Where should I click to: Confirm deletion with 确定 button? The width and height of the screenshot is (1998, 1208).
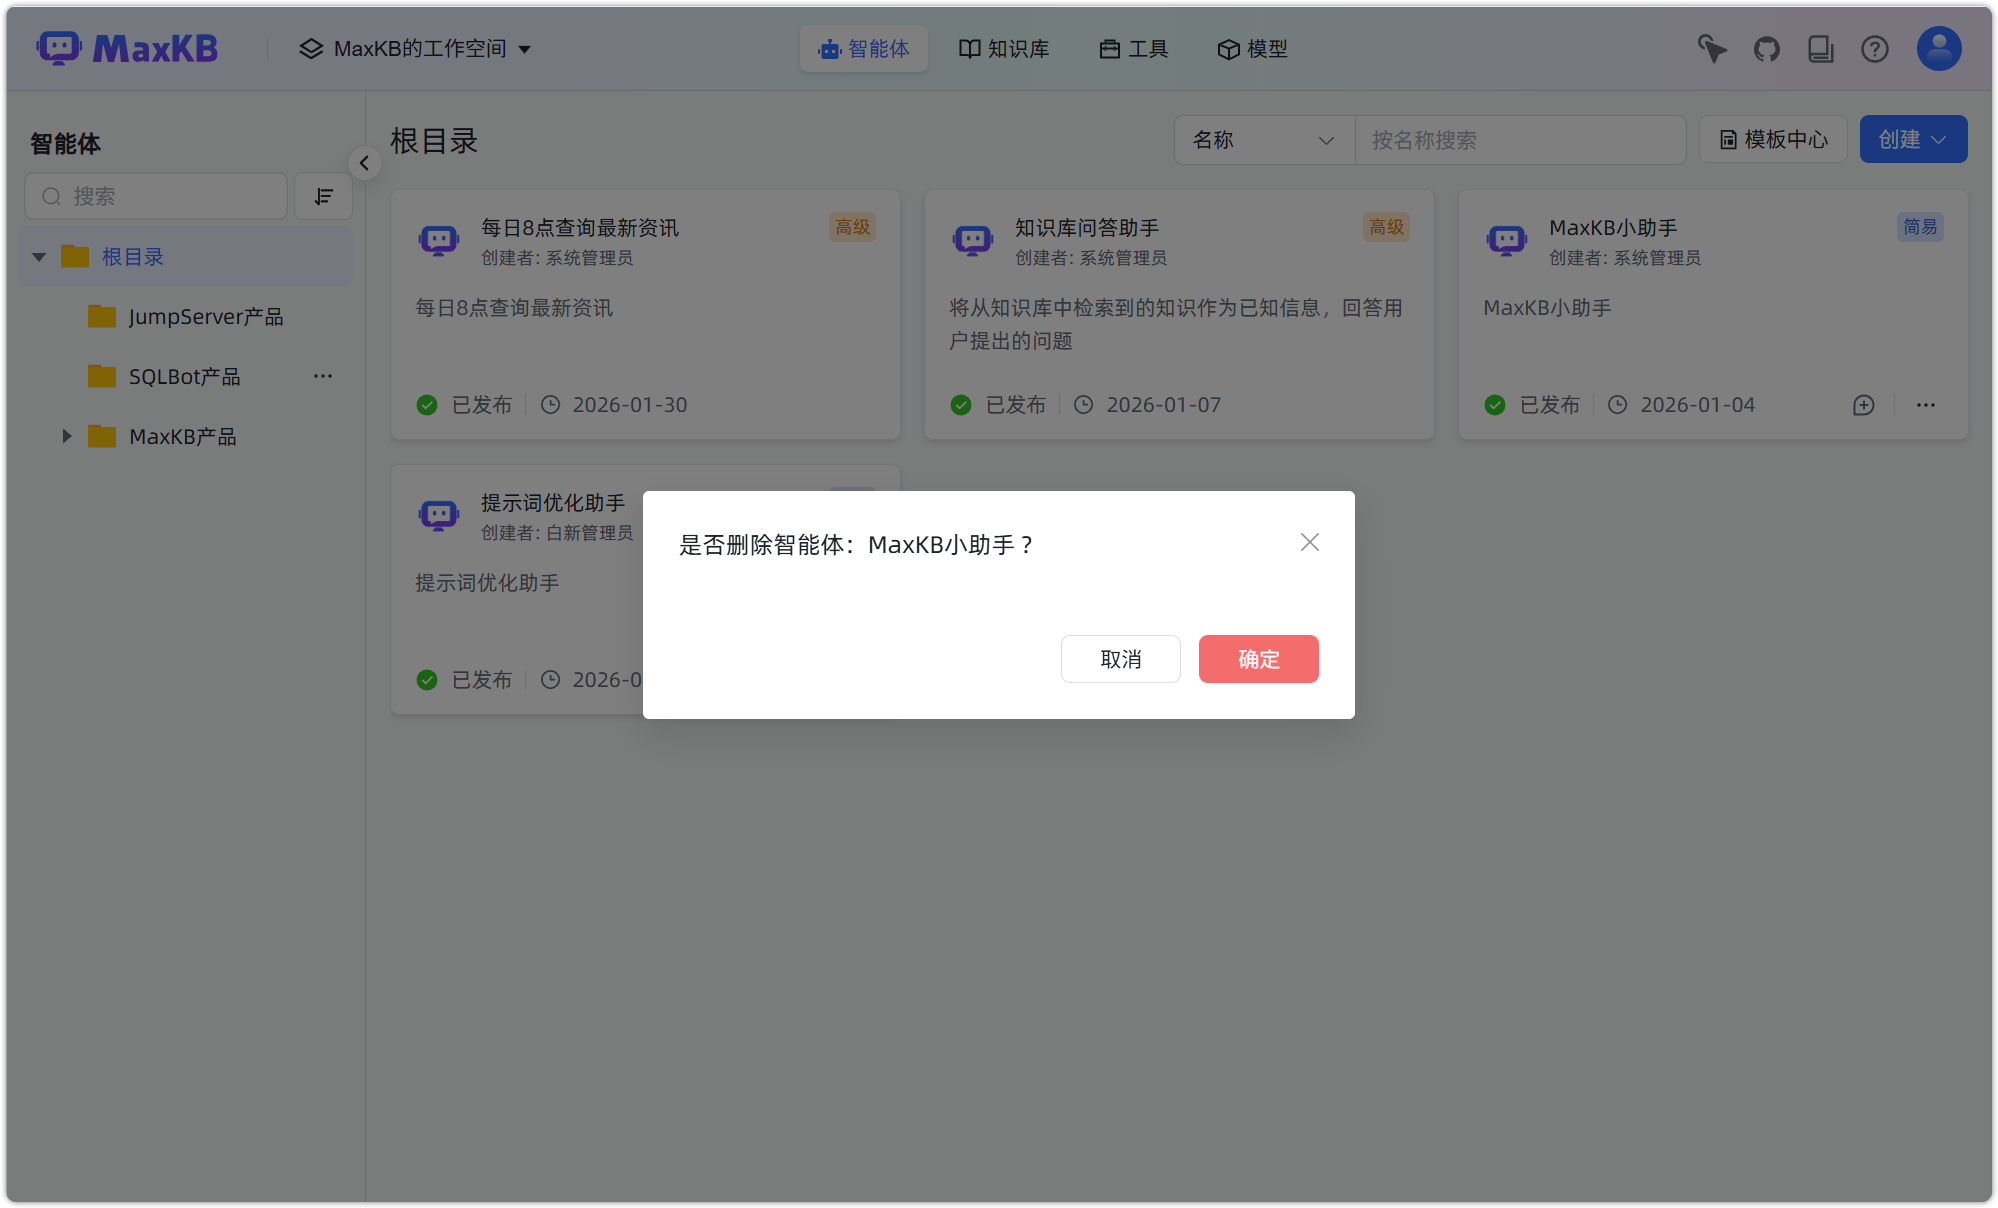(x=1258, y=659)
